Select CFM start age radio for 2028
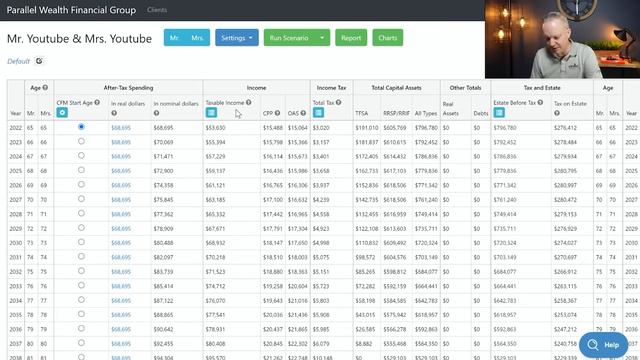Screen dimensions: 640x360 click(x=81, y=213)
